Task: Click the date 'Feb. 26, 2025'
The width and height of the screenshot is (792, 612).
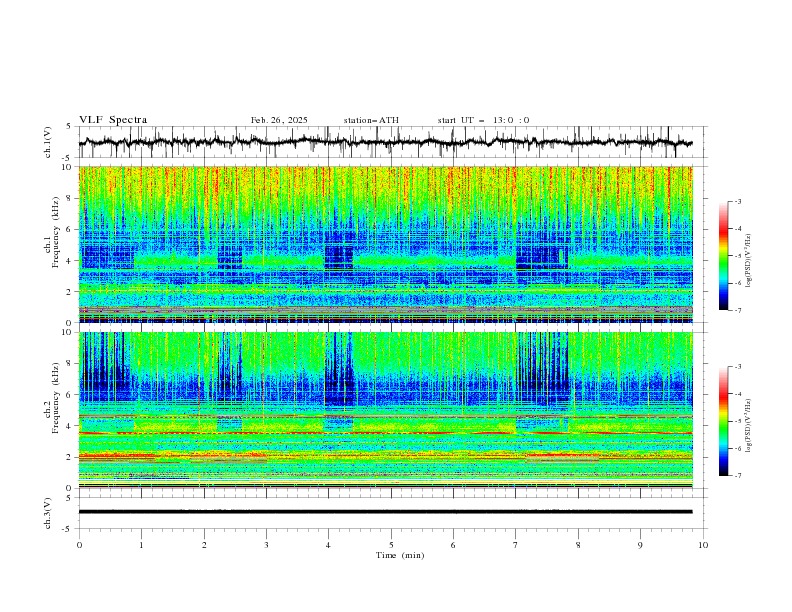Action: tap(279, 120)
